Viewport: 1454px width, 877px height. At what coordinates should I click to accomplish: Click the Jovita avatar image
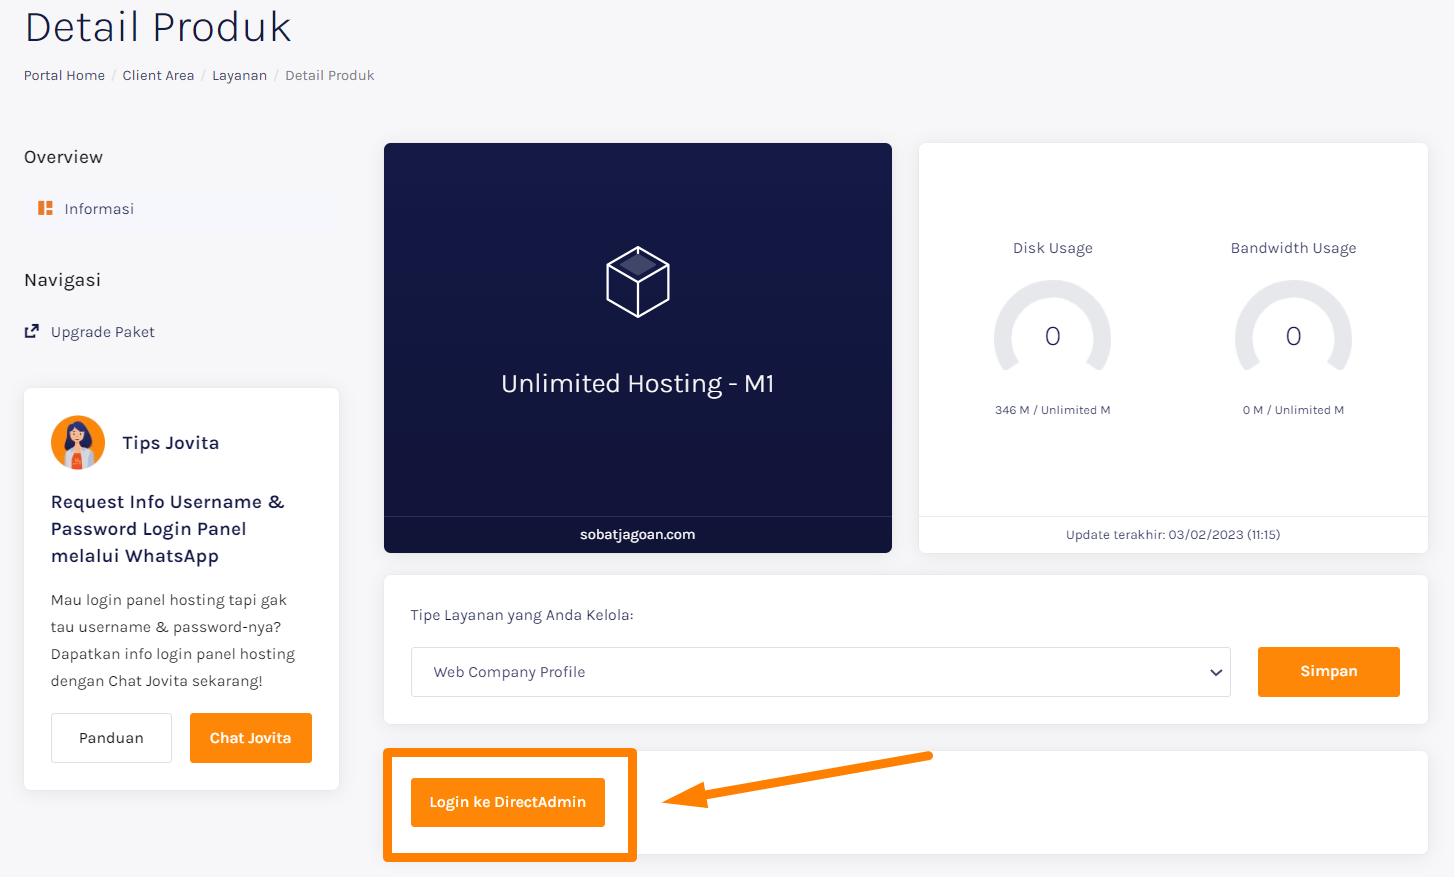(x=77, y=441)
